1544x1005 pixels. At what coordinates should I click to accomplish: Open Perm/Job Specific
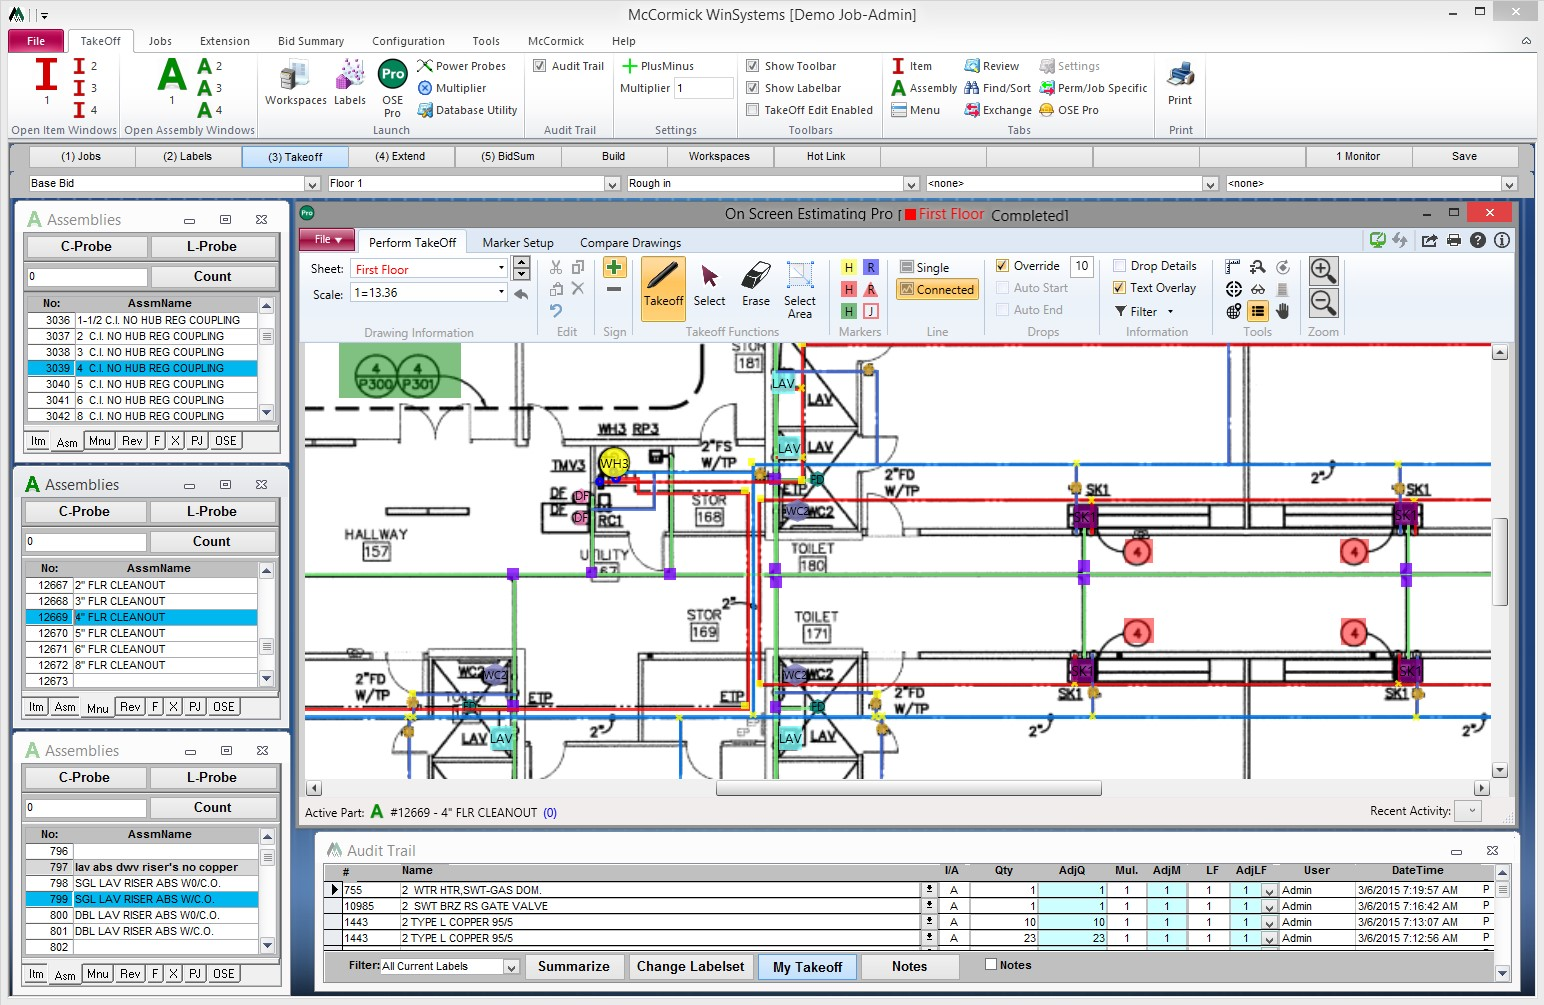pos(1093,88)
